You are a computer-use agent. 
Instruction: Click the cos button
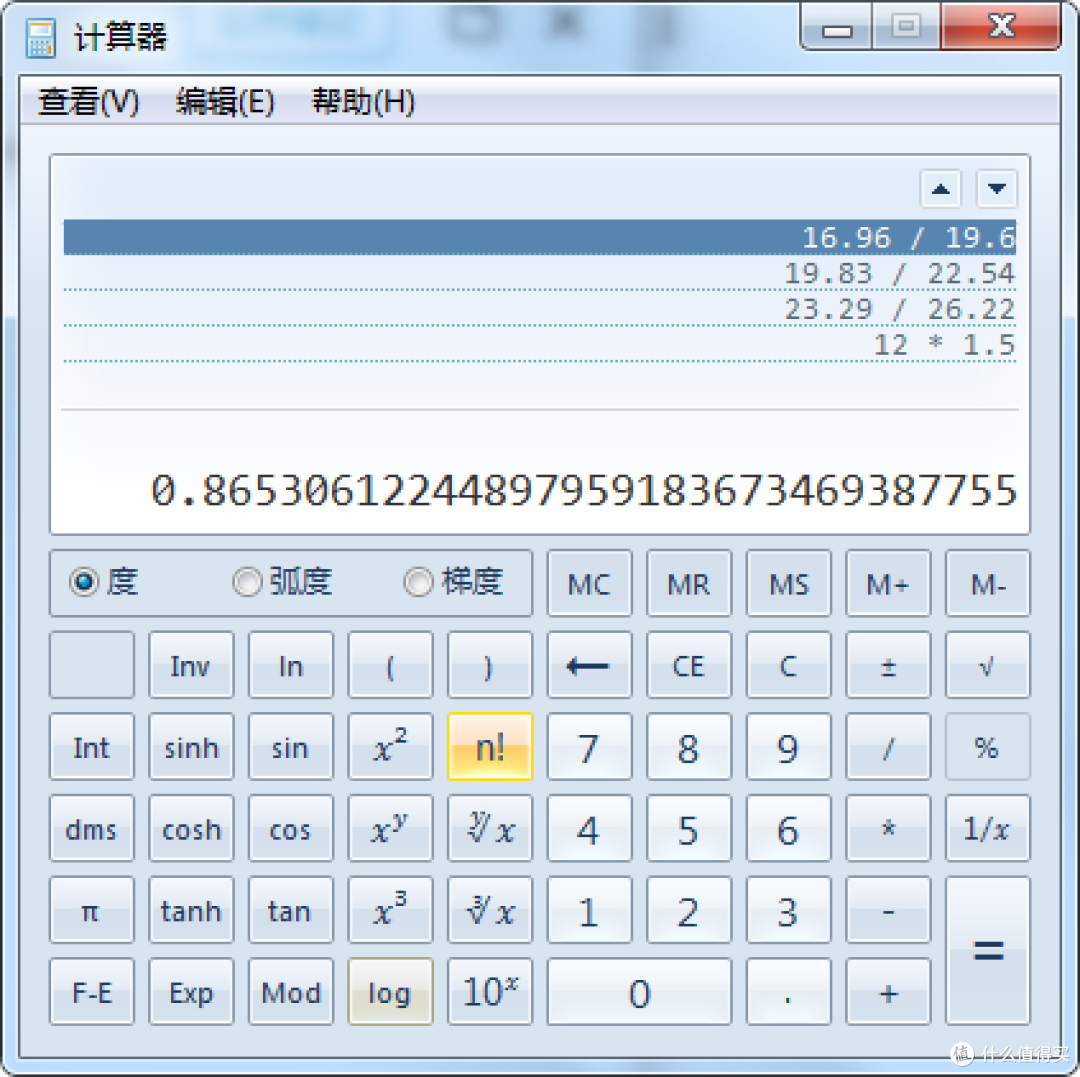tap(291, 828)
